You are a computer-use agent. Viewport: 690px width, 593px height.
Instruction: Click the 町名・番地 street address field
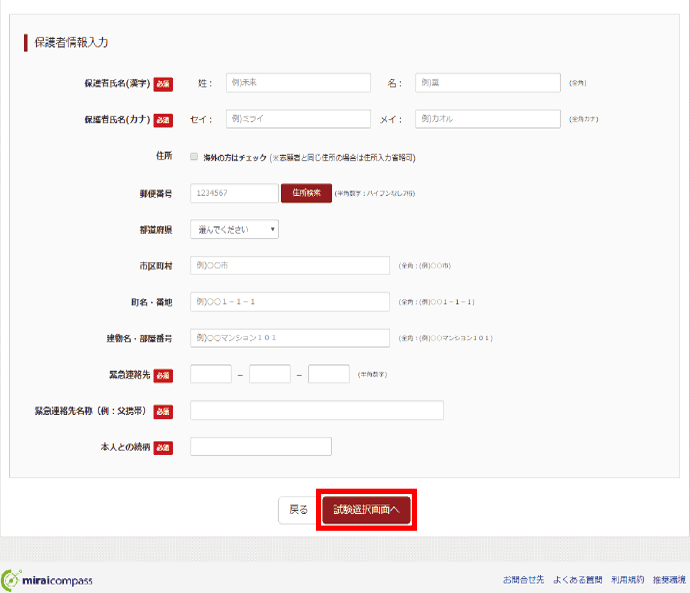coord(290,302)
